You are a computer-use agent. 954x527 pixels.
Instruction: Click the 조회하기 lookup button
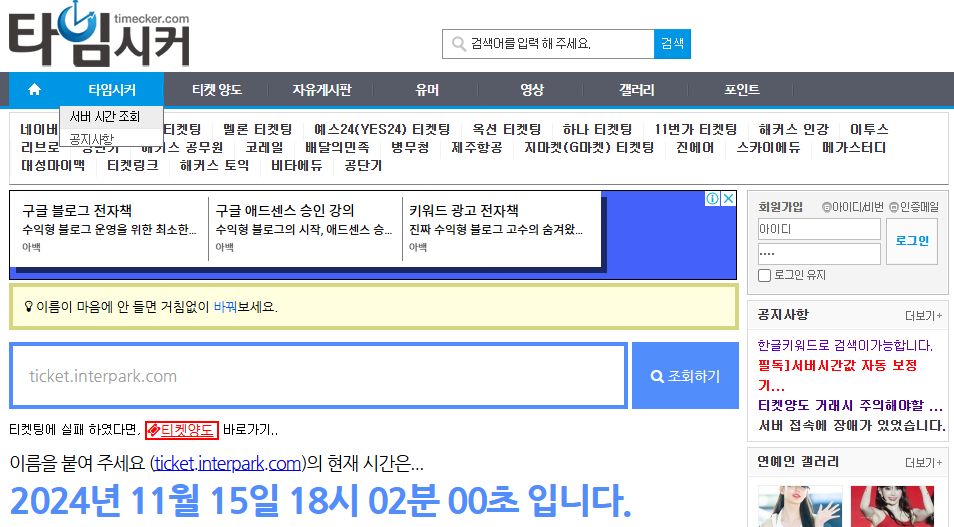[685, 376]
